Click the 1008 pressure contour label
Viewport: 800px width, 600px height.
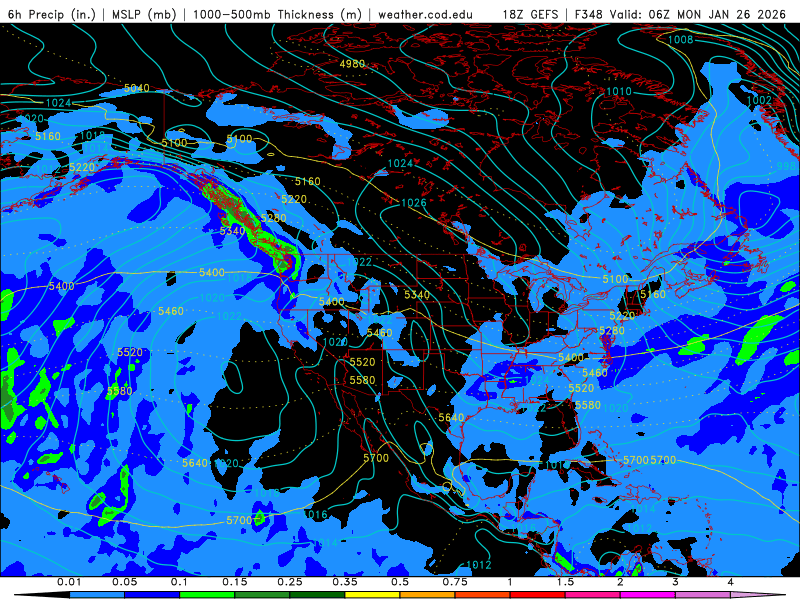click(x=681, y=40)
